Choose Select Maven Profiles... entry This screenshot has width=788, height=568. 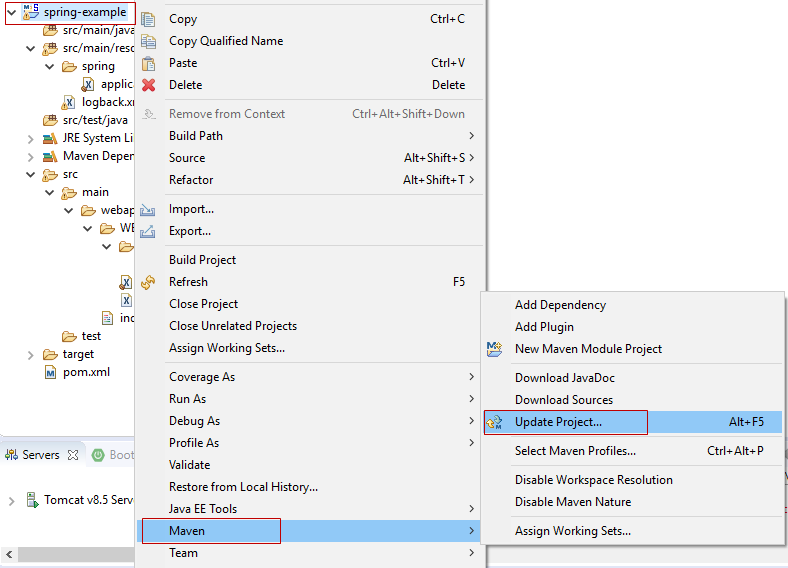coord(633,451)
